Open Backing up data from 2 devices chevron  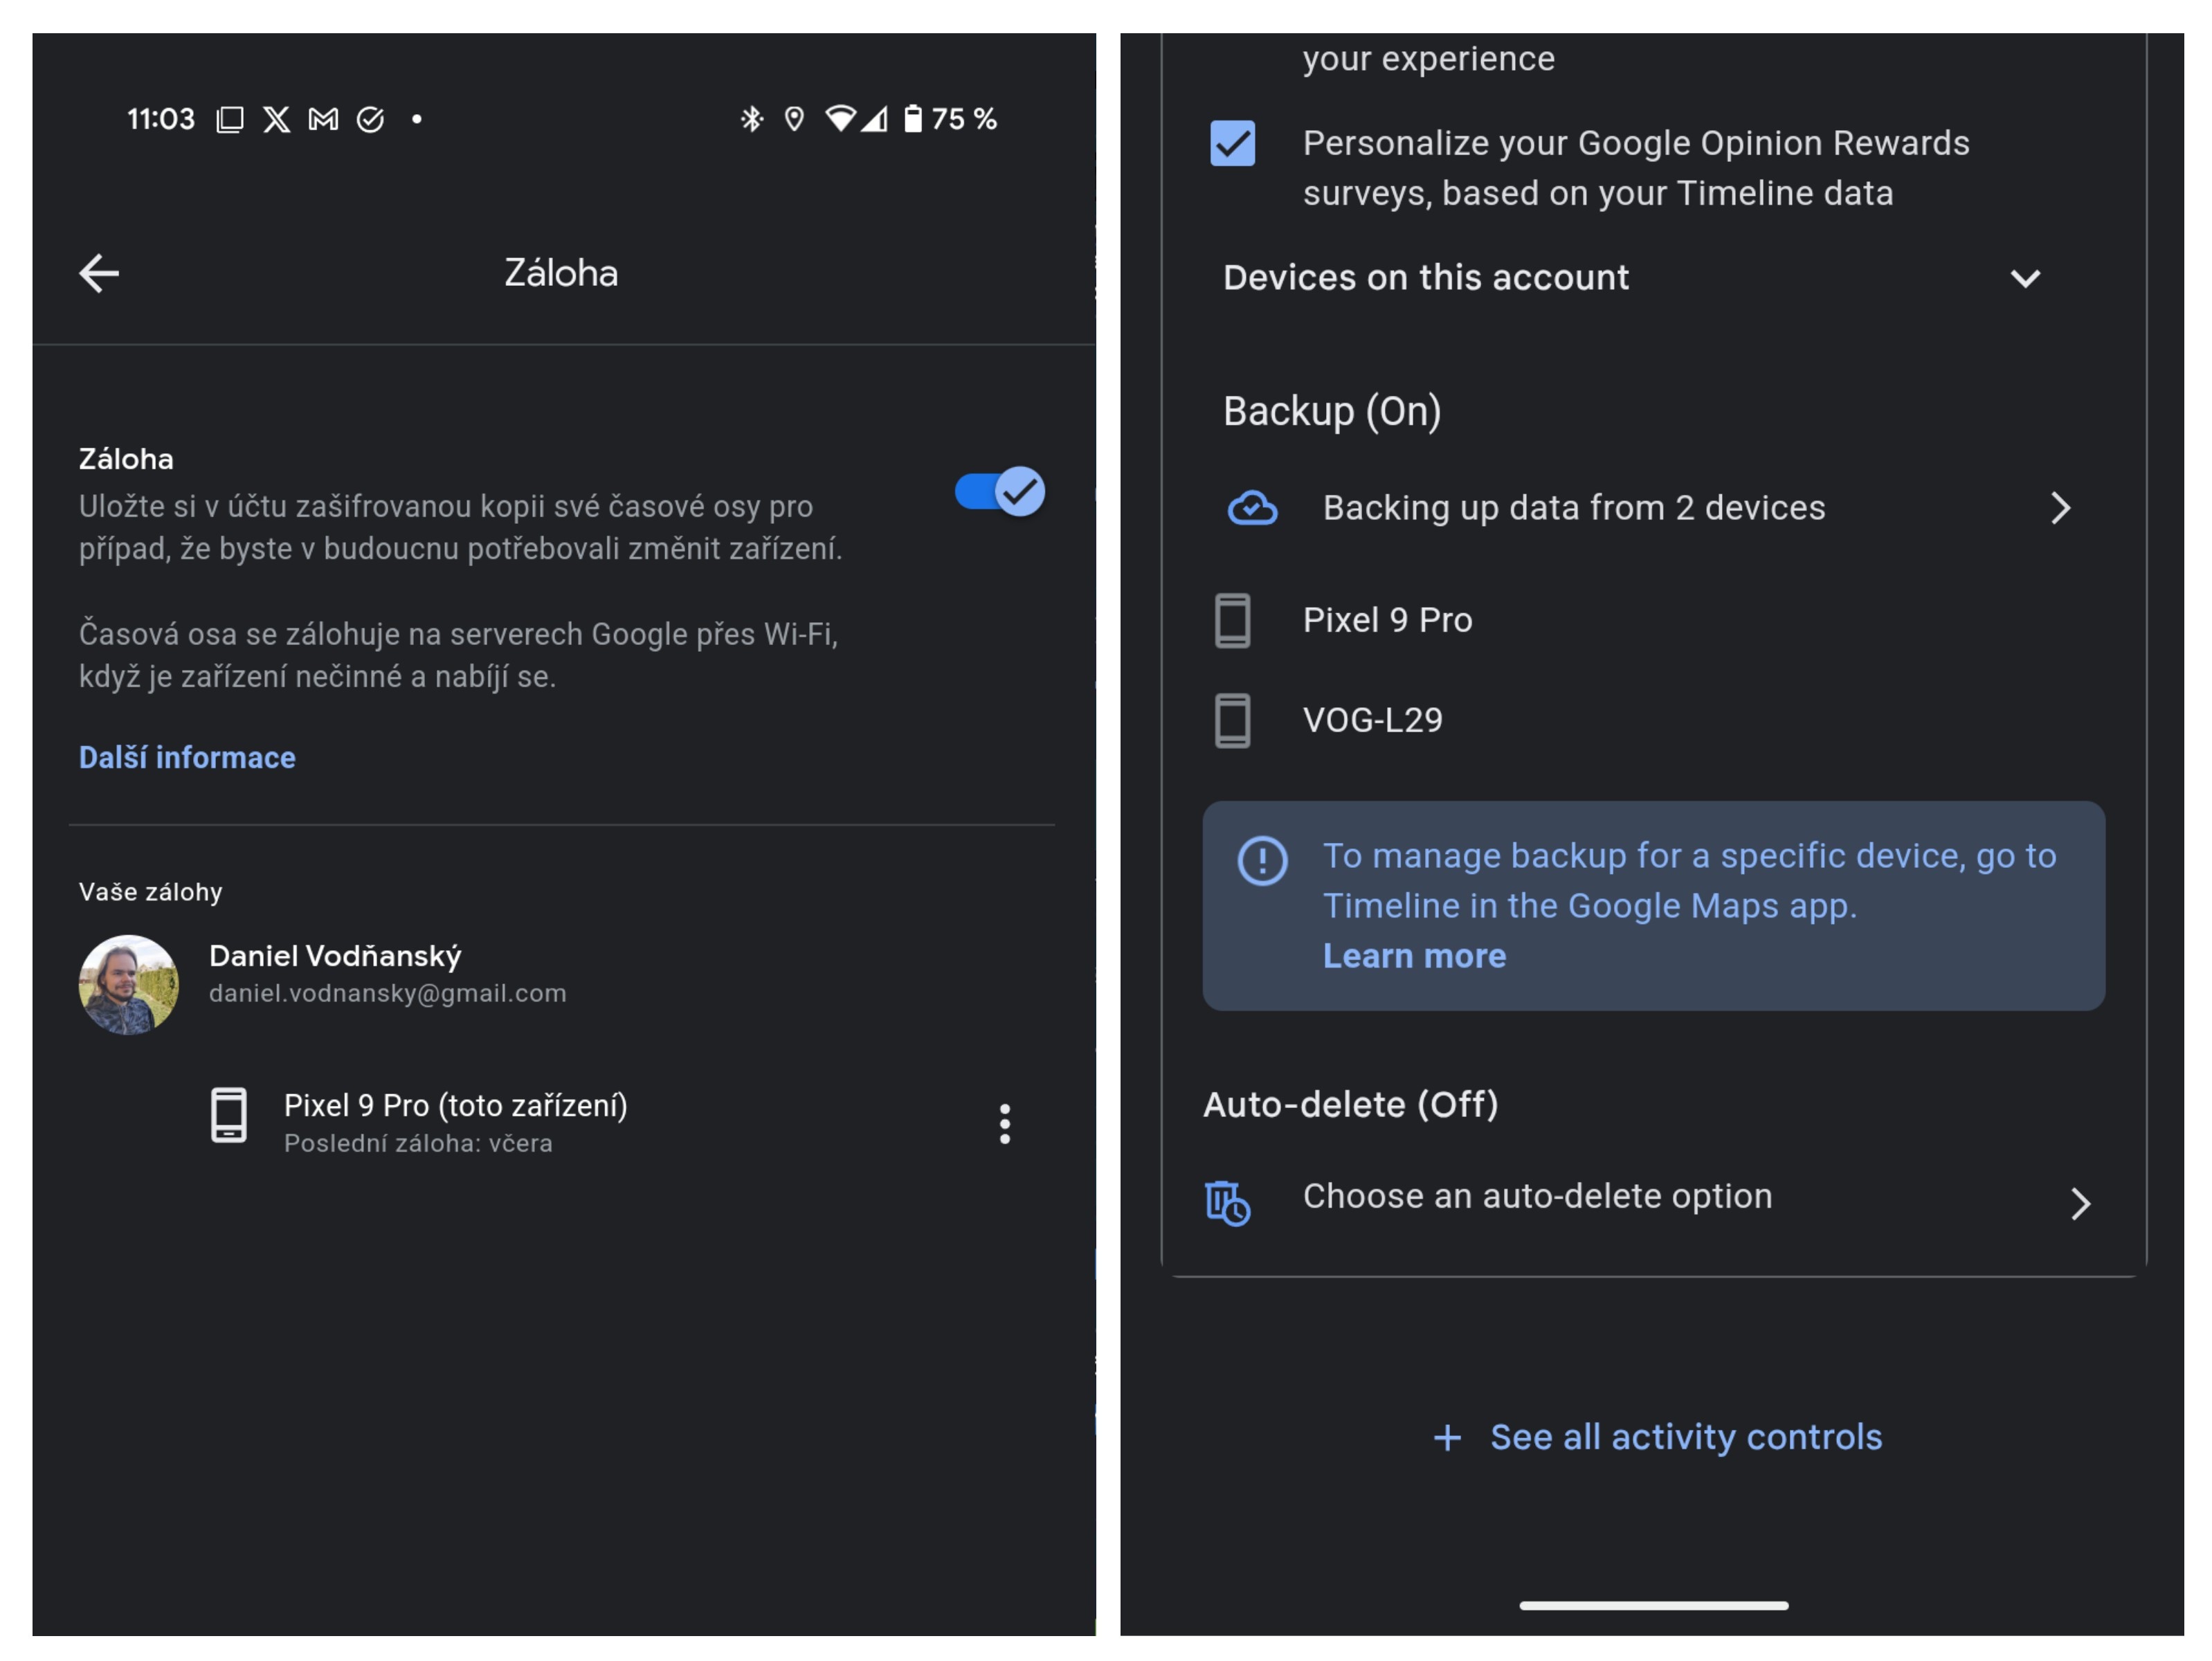2060,508
